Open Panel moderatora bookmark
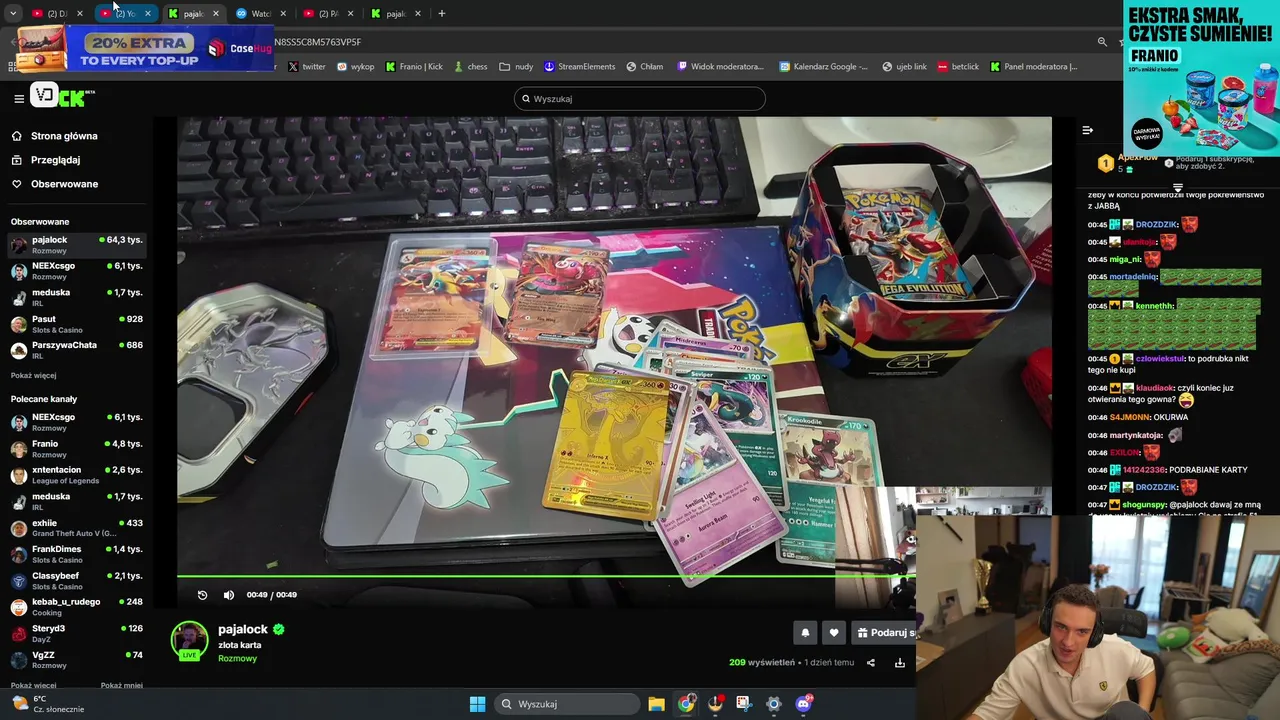 tap(1034, 67)
